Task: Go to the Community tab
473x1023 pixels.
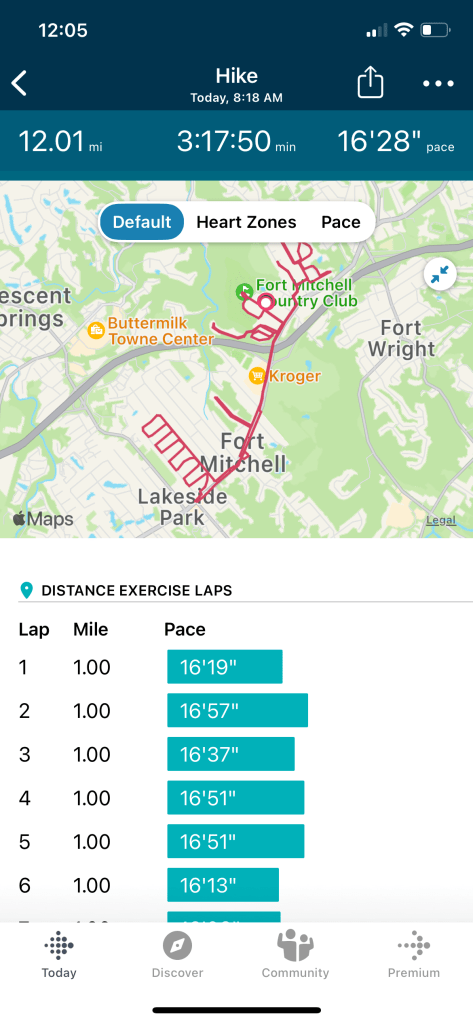Action: click(296, 955)
